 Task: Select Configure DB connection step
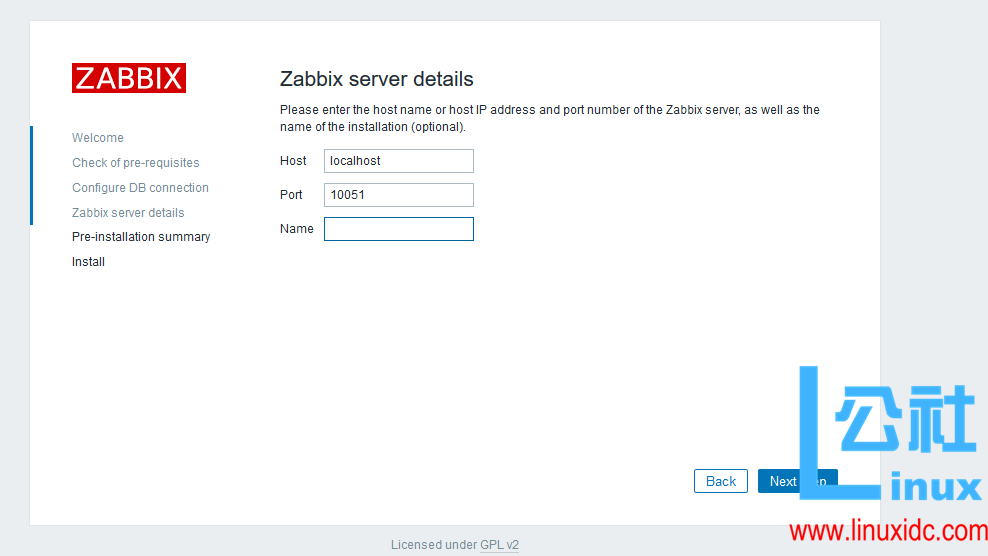[x=140, y=188]
